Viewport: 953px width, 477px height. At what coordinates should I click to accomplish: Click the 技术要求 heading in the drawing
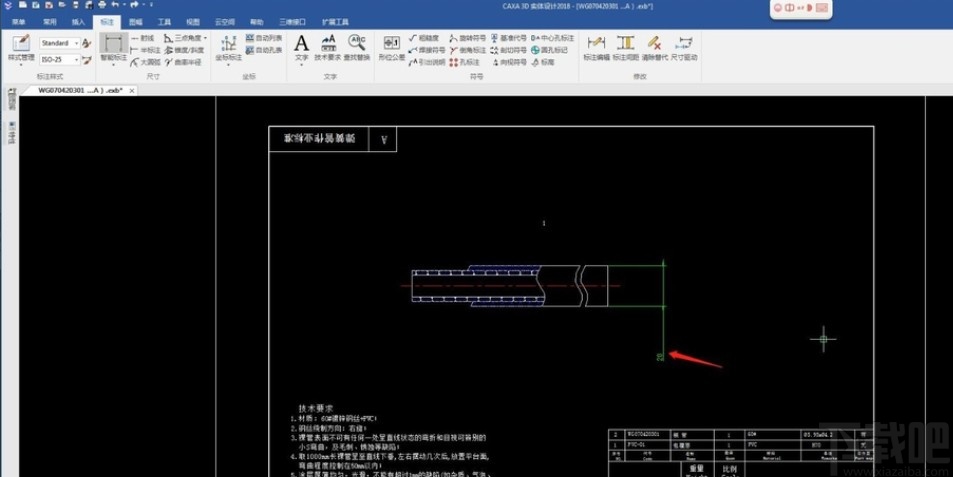315,408
